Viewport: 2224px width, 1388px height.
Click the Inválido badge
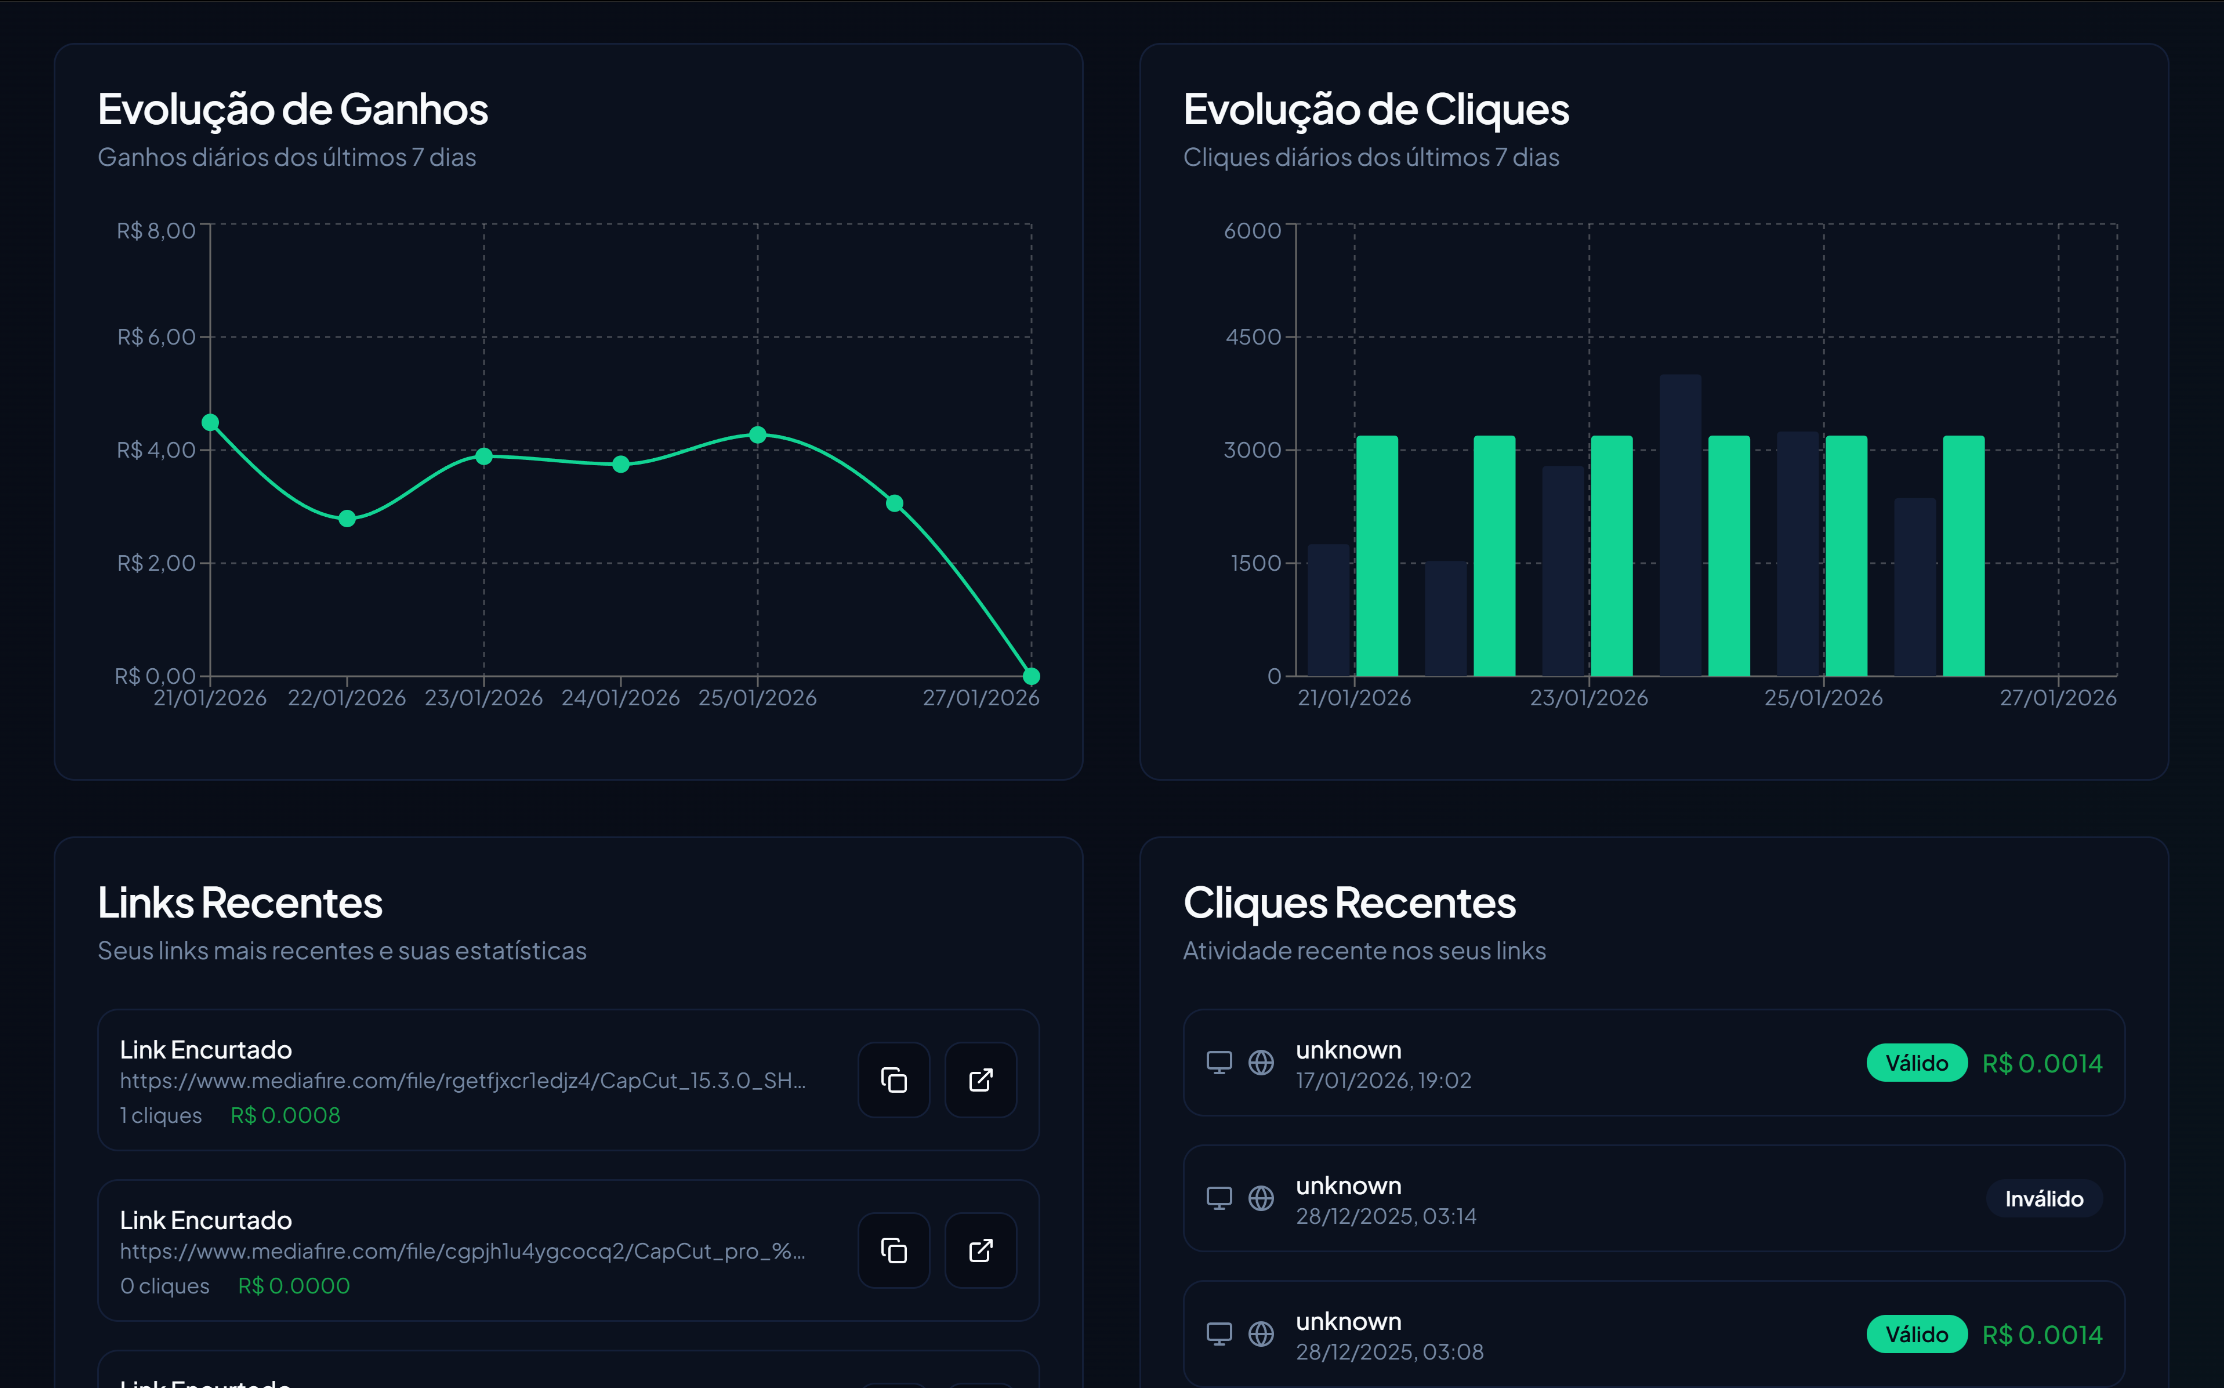(2043, 1198)
